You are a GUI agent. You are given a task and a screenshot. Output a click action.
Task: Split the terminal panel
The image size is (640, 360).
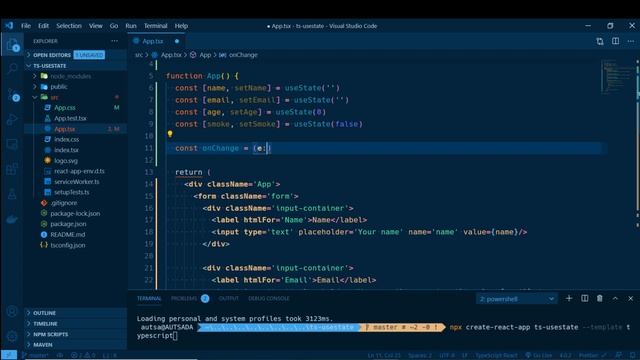click(584, 298)
